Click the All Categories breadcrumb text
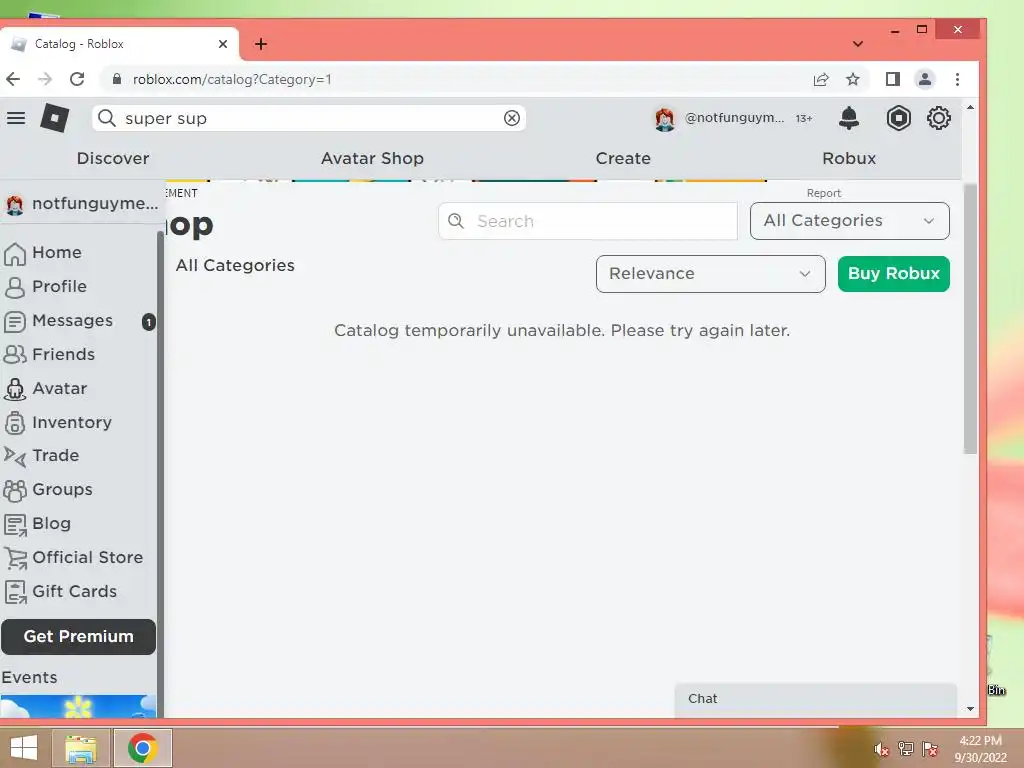Image resolution: width=1024 pixels, height=768 pixels. coord(235,266)
